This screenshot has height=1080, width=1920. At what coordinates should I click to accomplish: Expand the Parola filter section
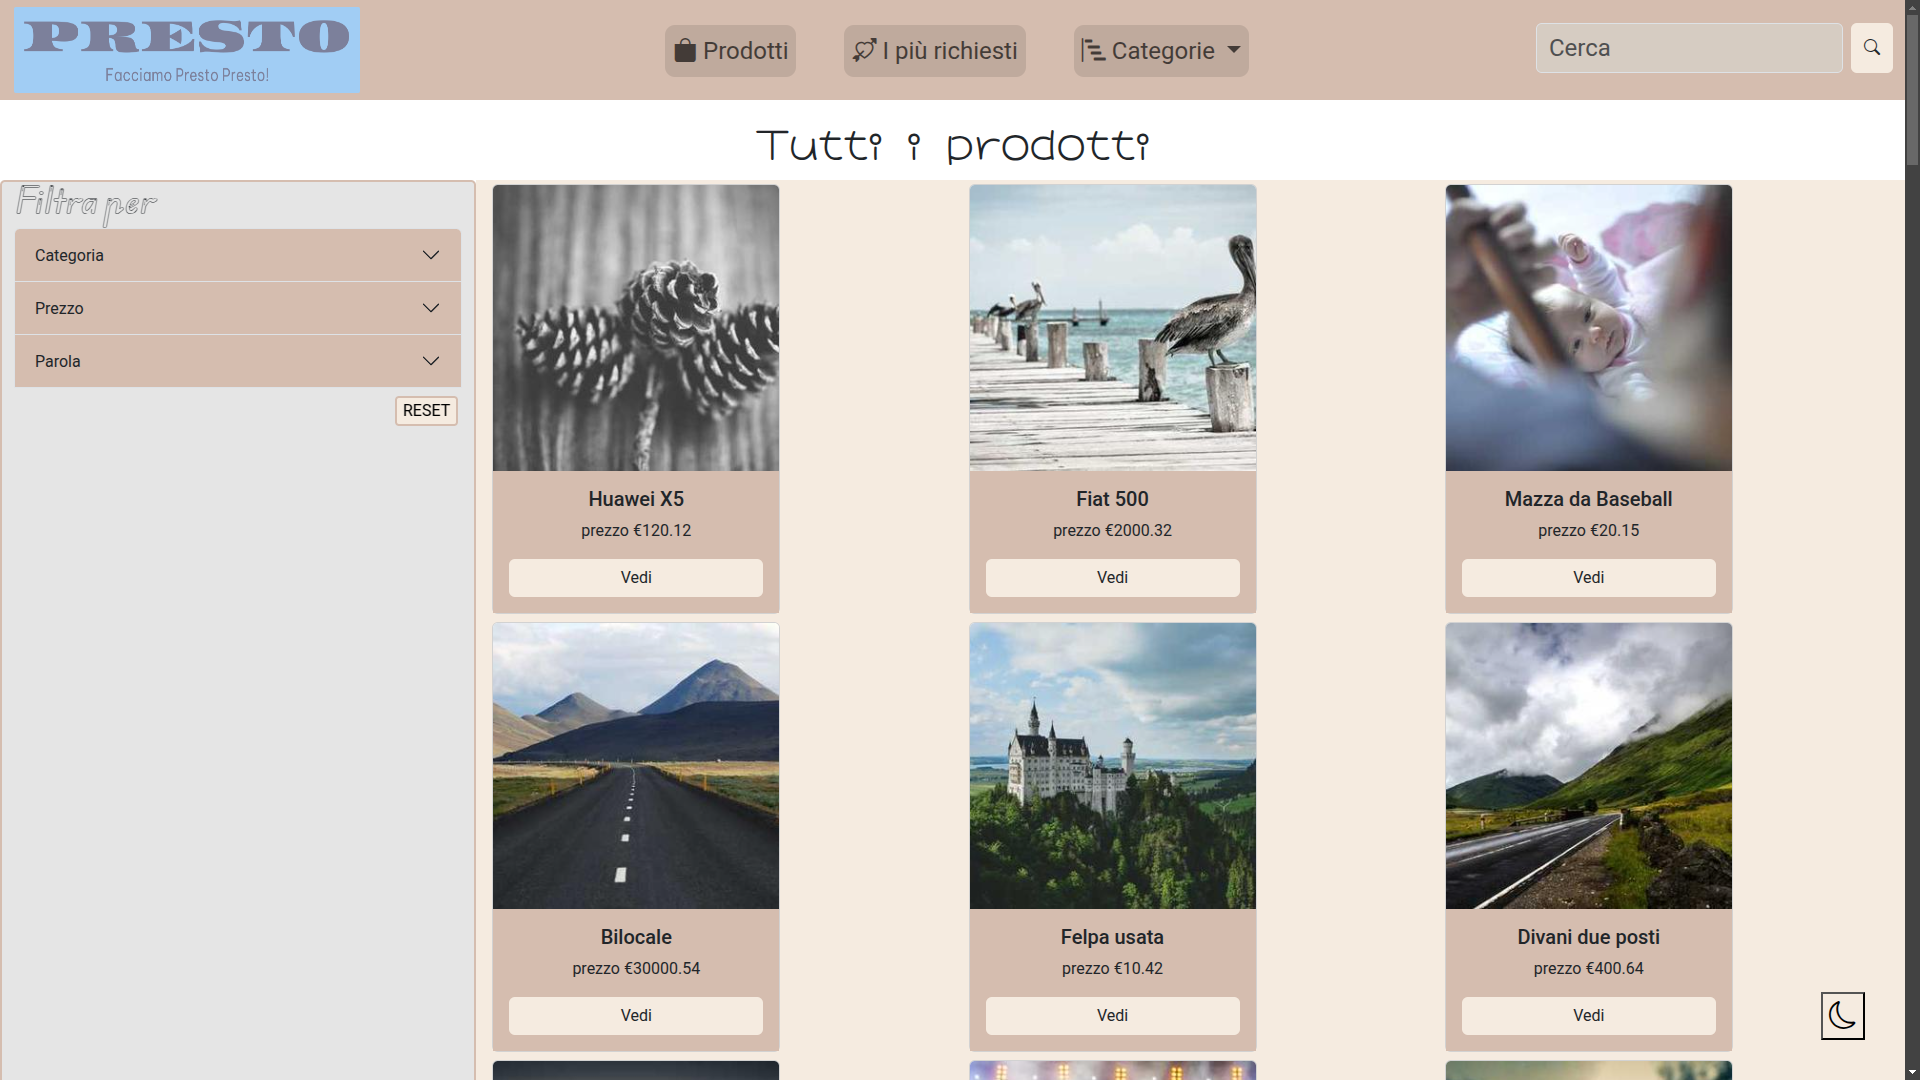coord(238,361)
